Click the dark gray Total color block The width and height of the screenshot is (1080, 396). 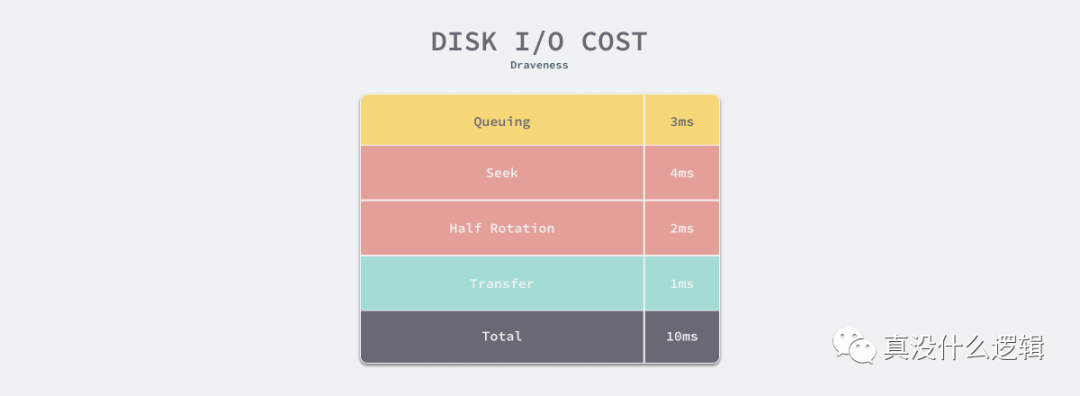point(502,336)
